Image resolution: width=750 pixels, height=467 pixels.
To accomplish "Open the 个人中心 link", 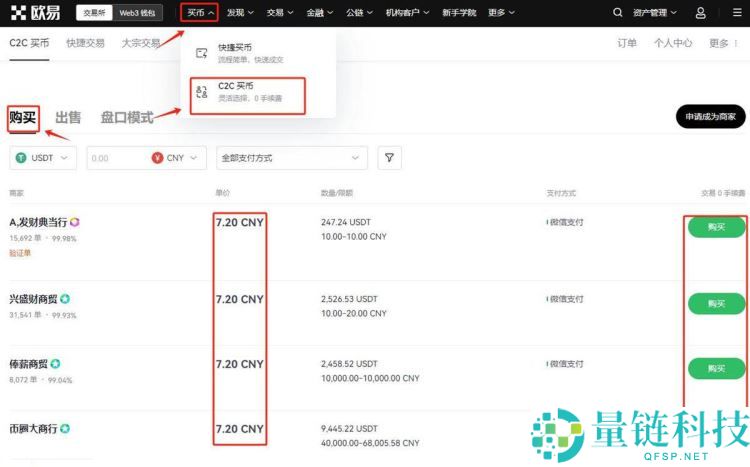I will click(x=673, y=43).
